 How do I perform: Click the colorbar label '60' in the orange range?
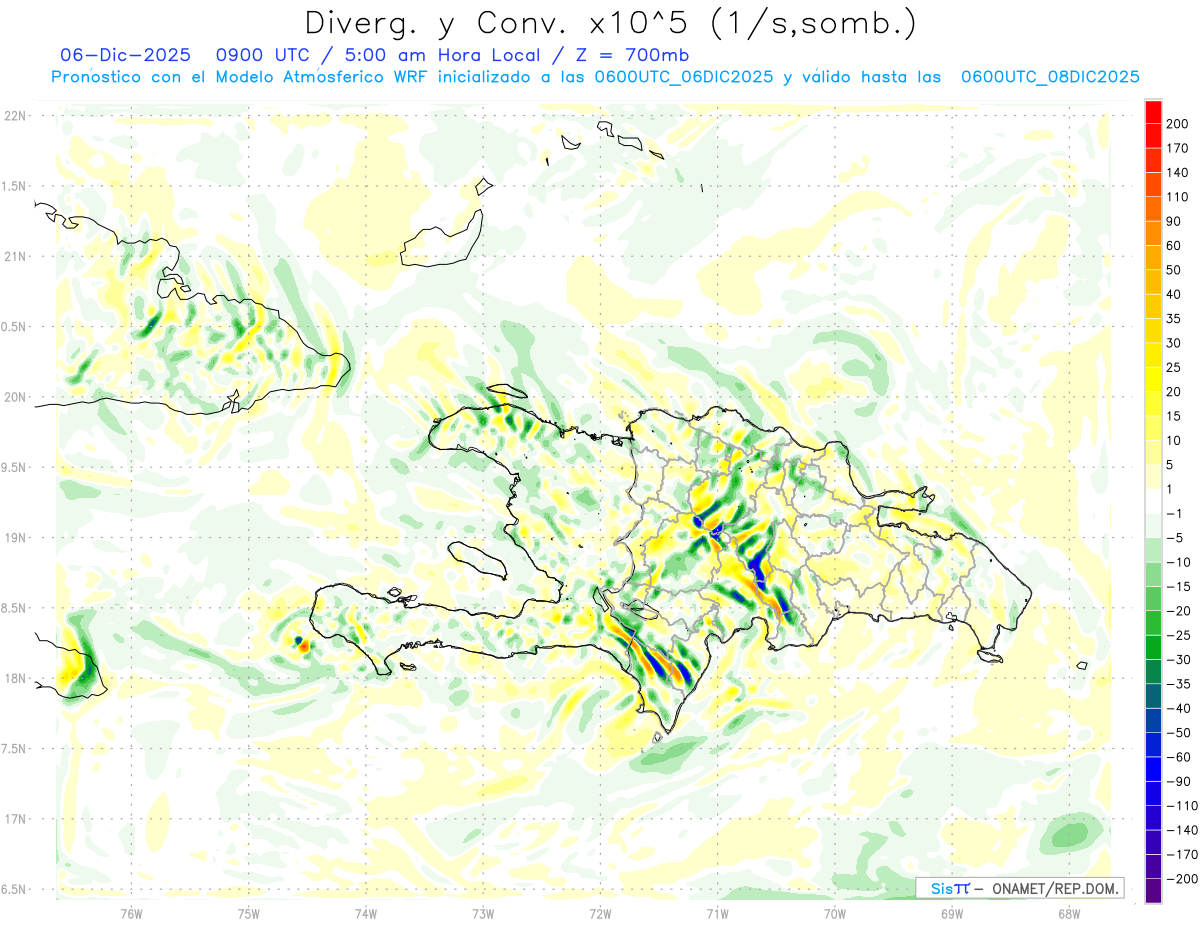pos(1174,245)
